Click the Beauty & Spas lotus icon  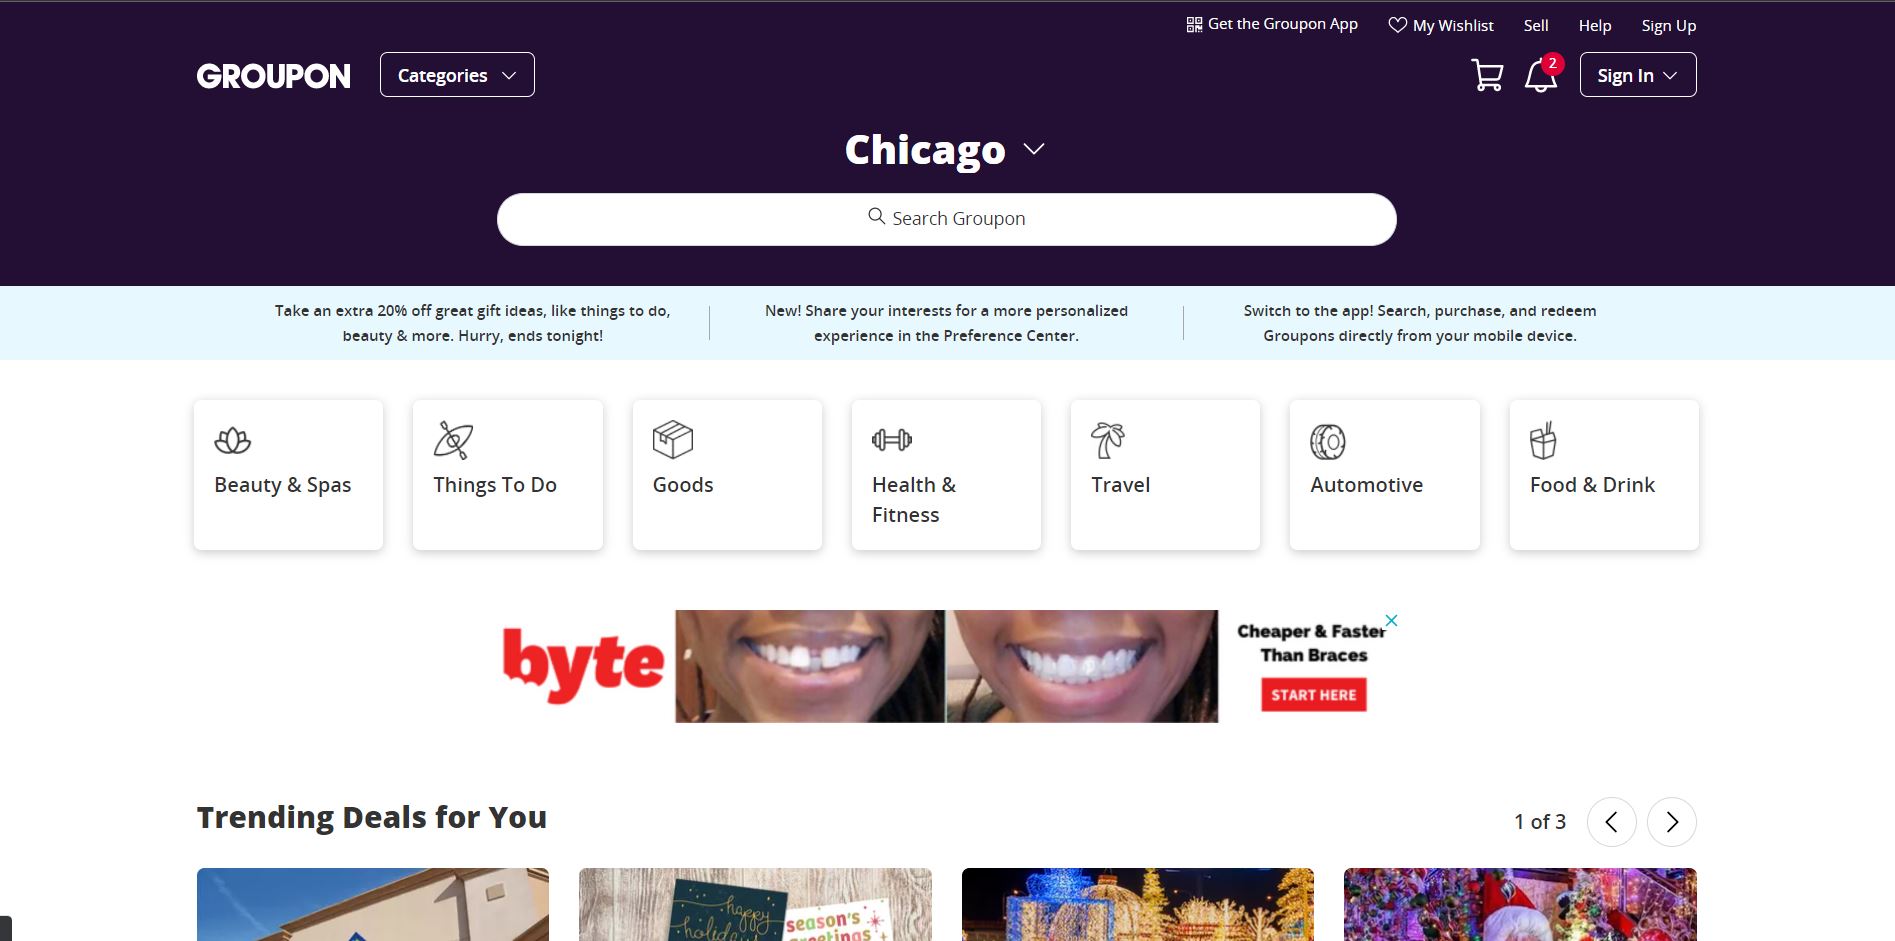pos(232,440)
